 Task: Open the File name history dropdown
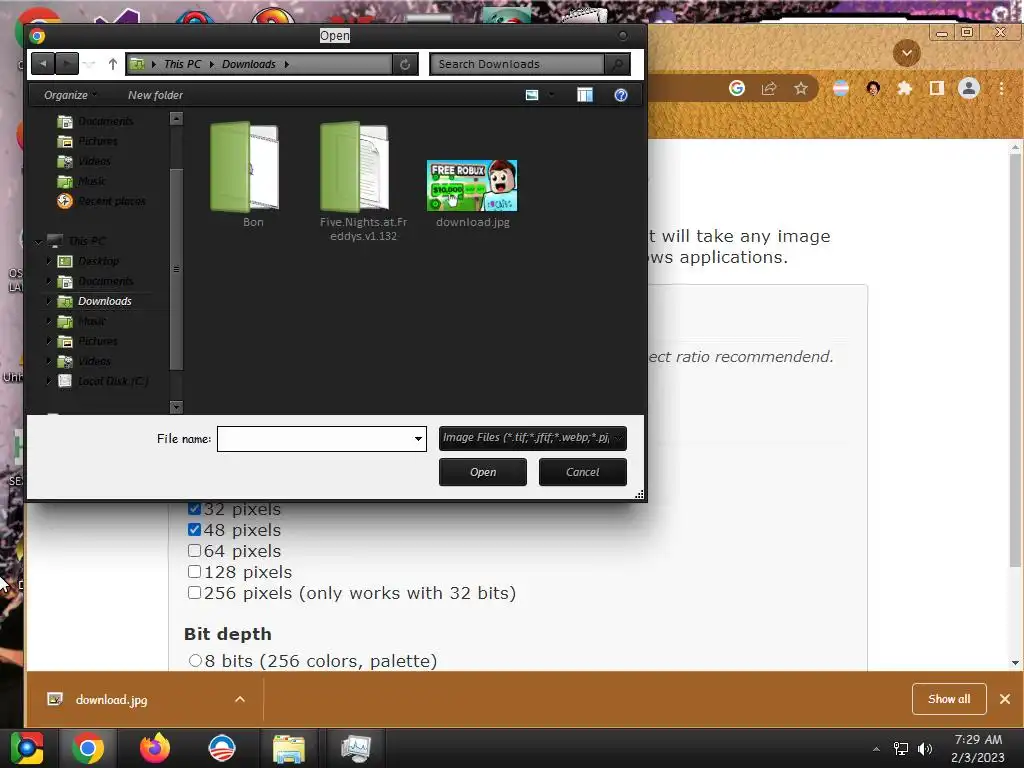click(x=418, y=439)
